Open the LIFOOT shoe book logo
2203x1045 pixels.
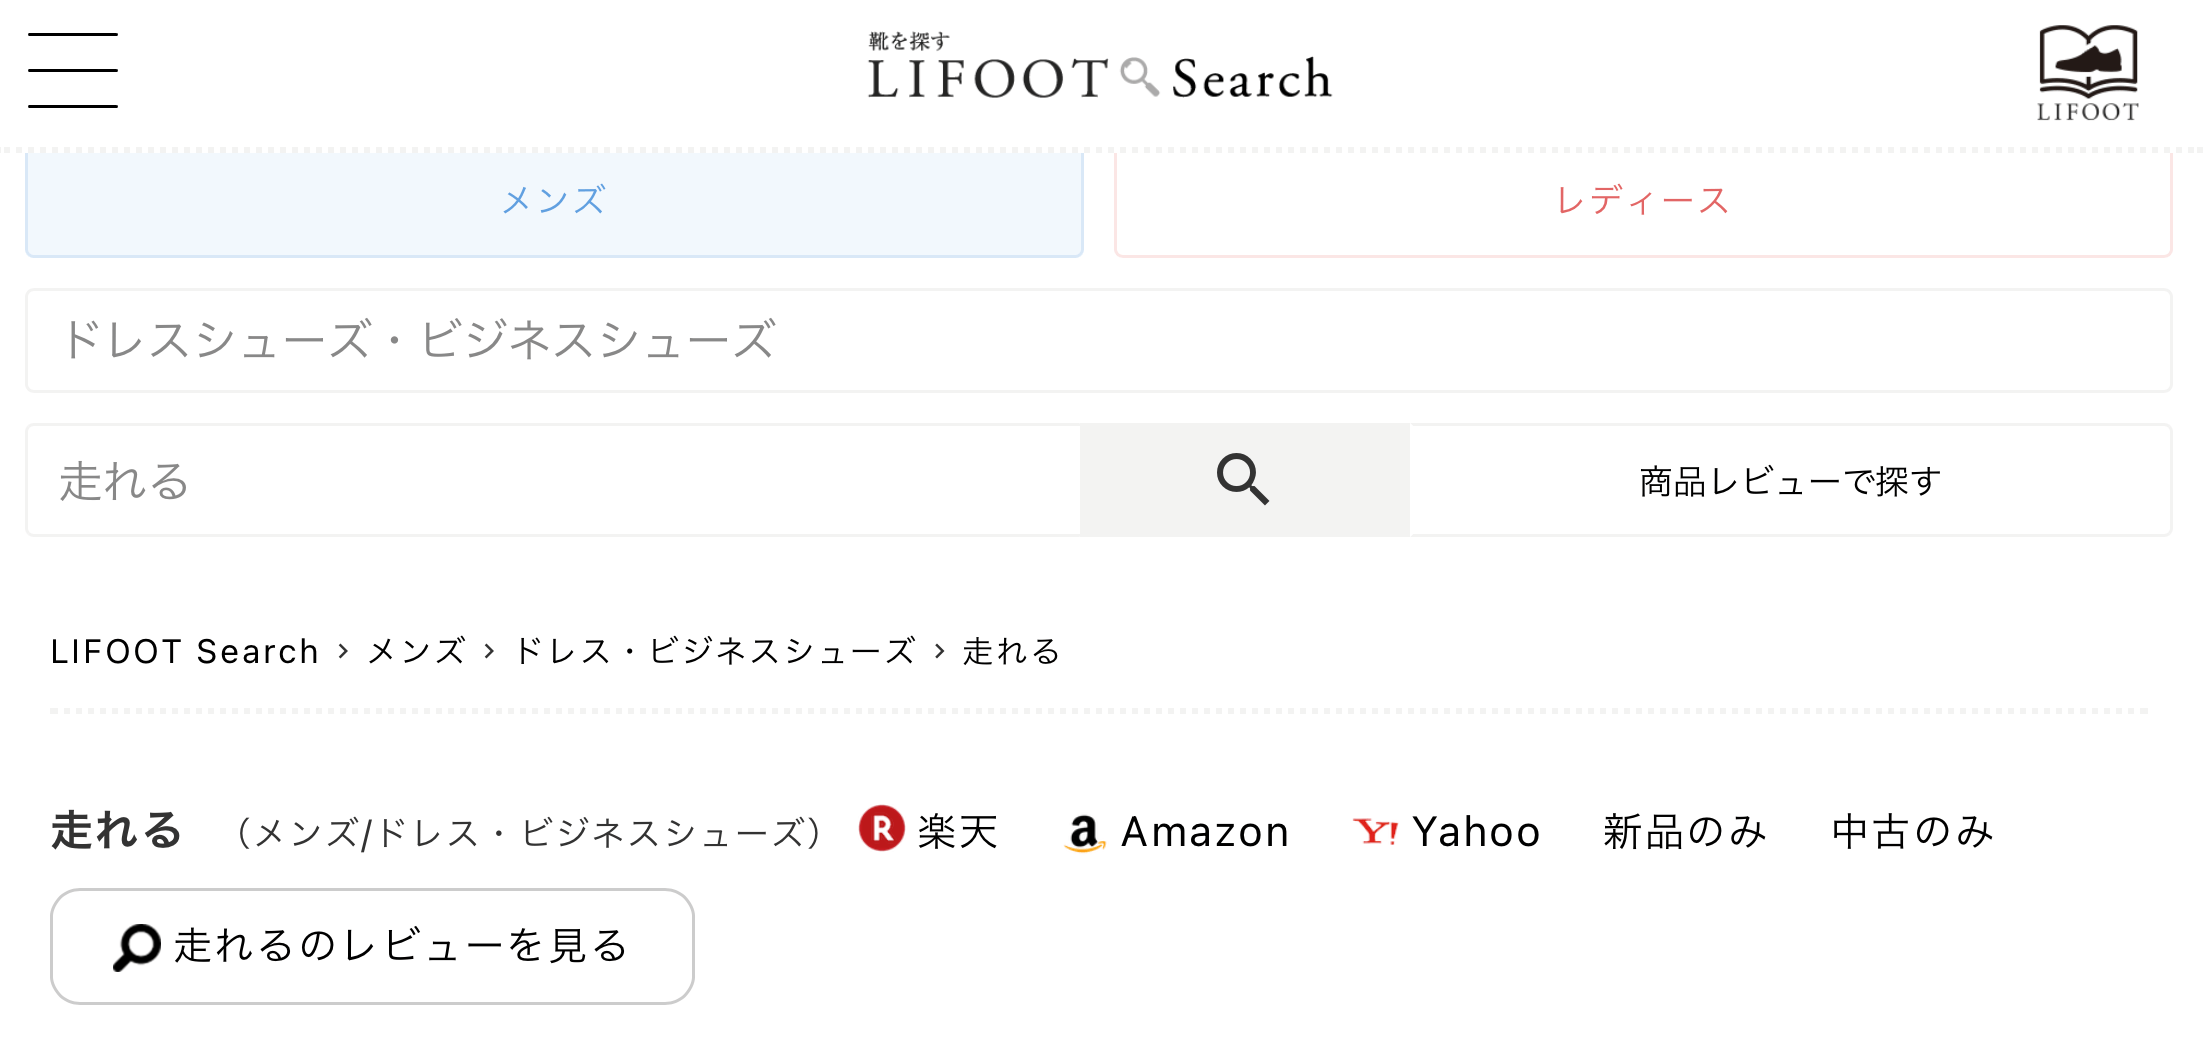point(2087,73)
